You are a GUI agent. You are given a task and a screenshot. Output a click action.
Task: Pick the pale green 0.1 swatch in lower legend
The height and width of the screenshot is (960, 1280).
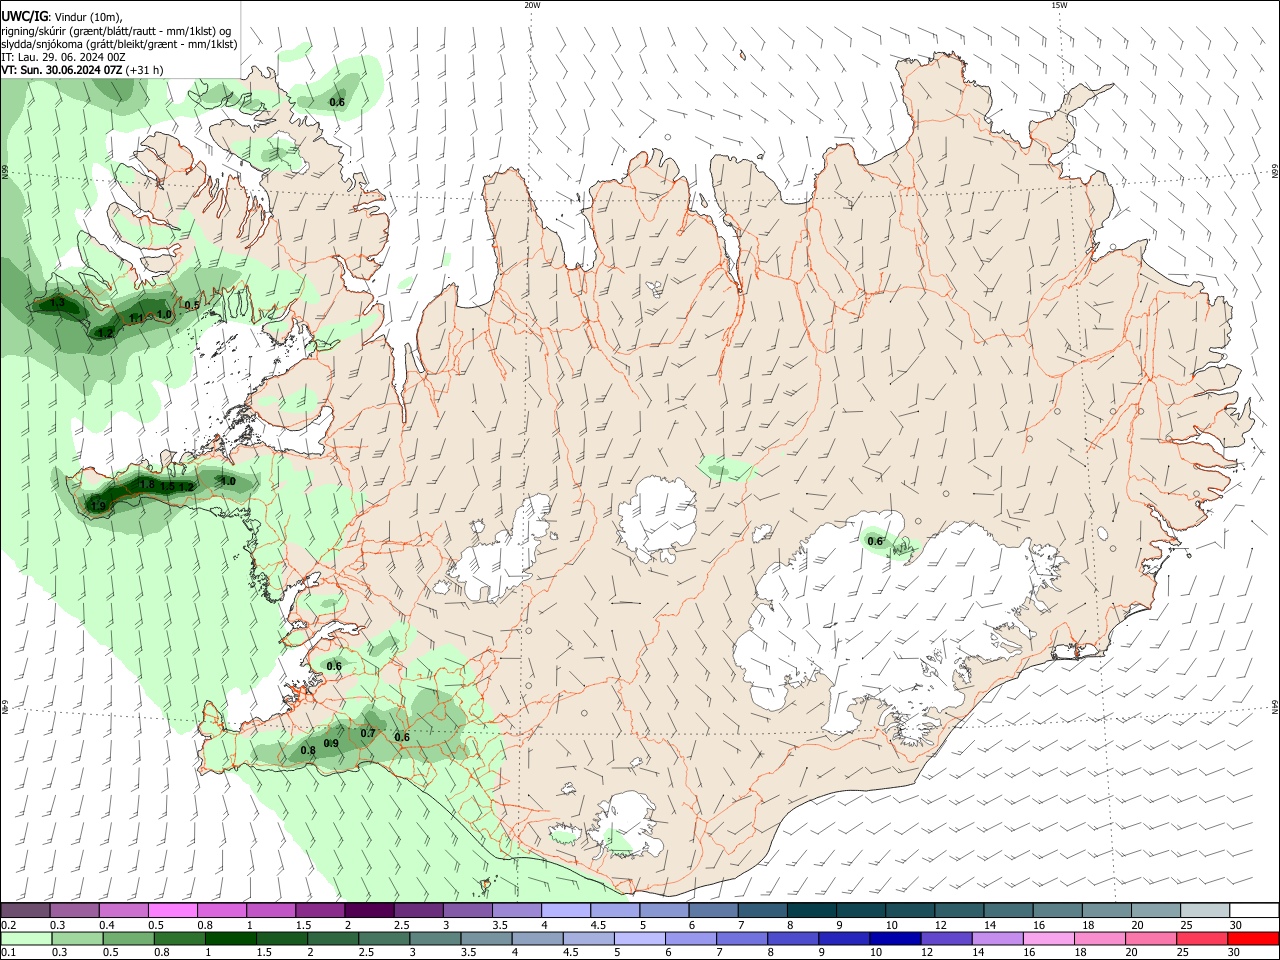point(26,938)
